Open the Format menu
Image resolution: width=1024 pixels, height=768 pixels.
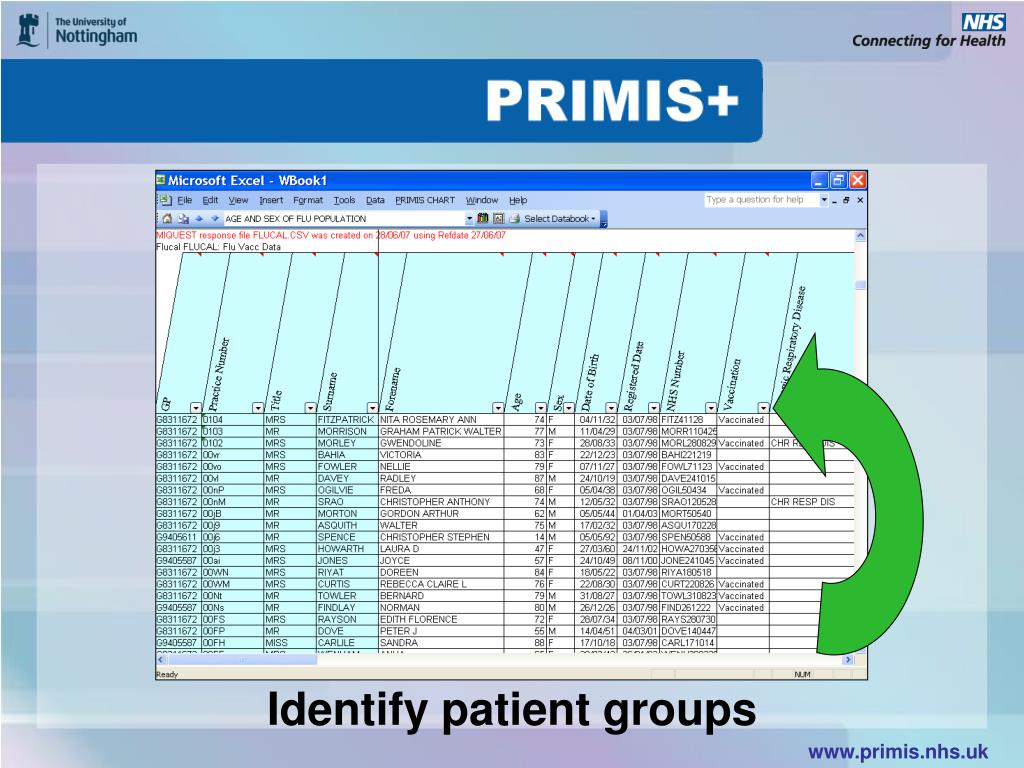(308, 200)
